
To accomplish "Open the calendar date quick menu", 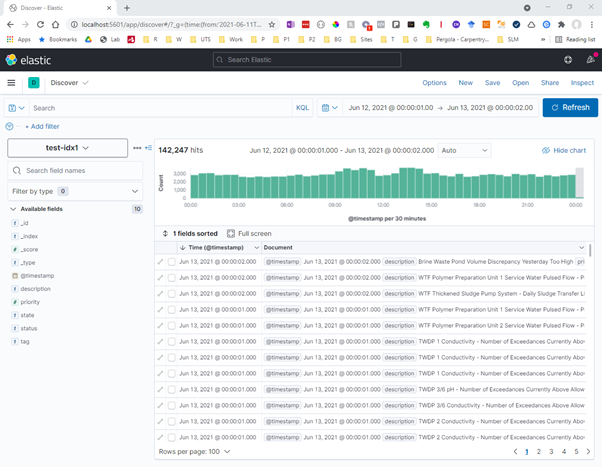I will pyautogui.click(x=329, y=107).
